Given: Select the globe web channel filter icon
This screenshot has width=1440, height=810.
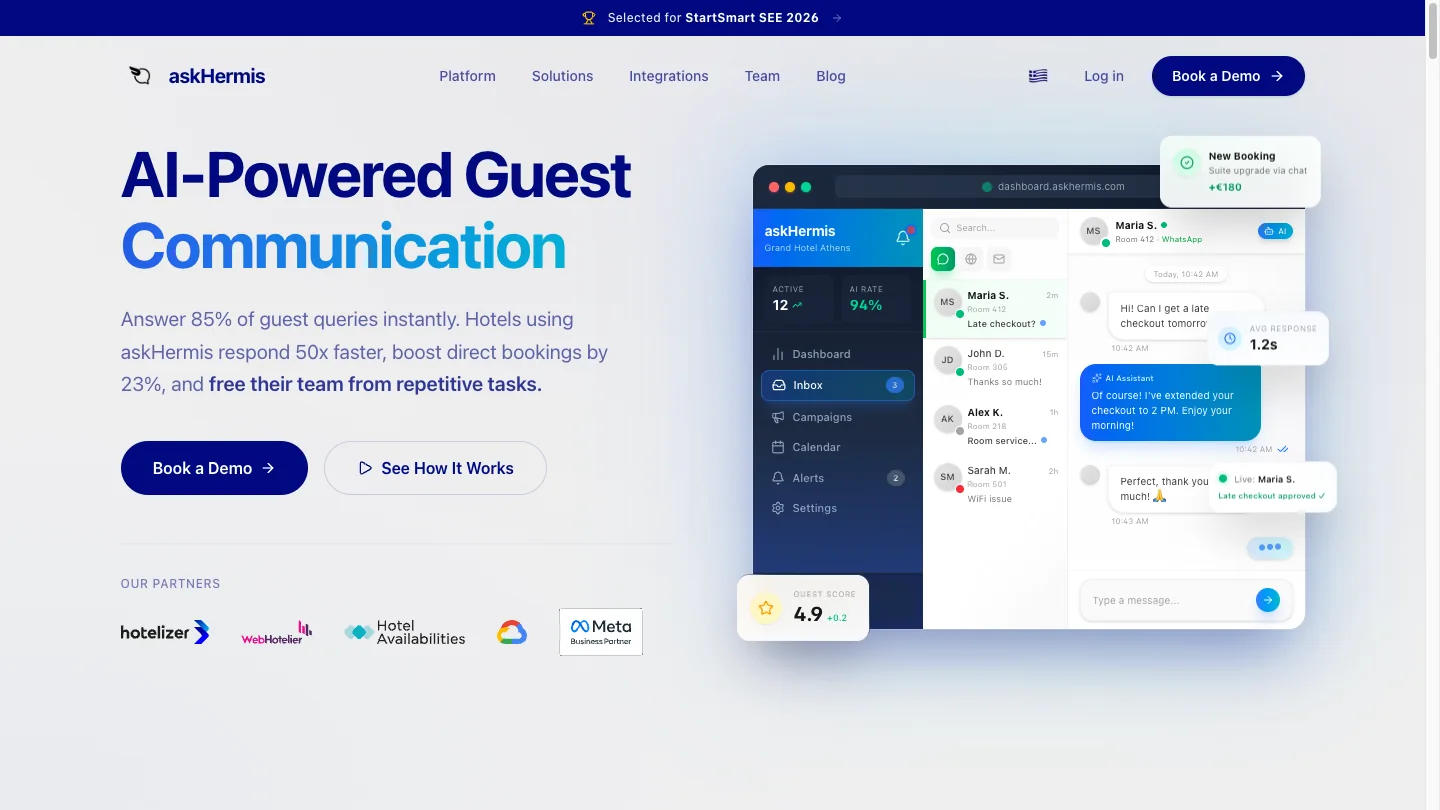Looking at the screenshot, I should (971, 259).
